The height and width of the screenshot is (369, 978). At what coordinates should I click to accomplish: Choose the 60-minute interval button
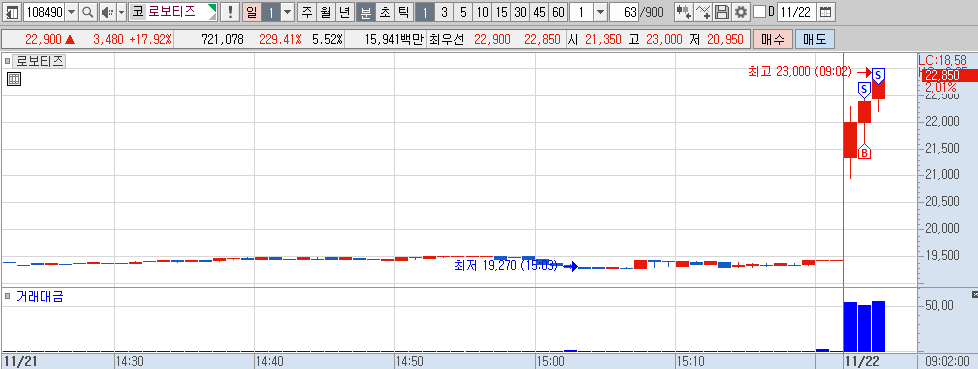click(558, 12)
